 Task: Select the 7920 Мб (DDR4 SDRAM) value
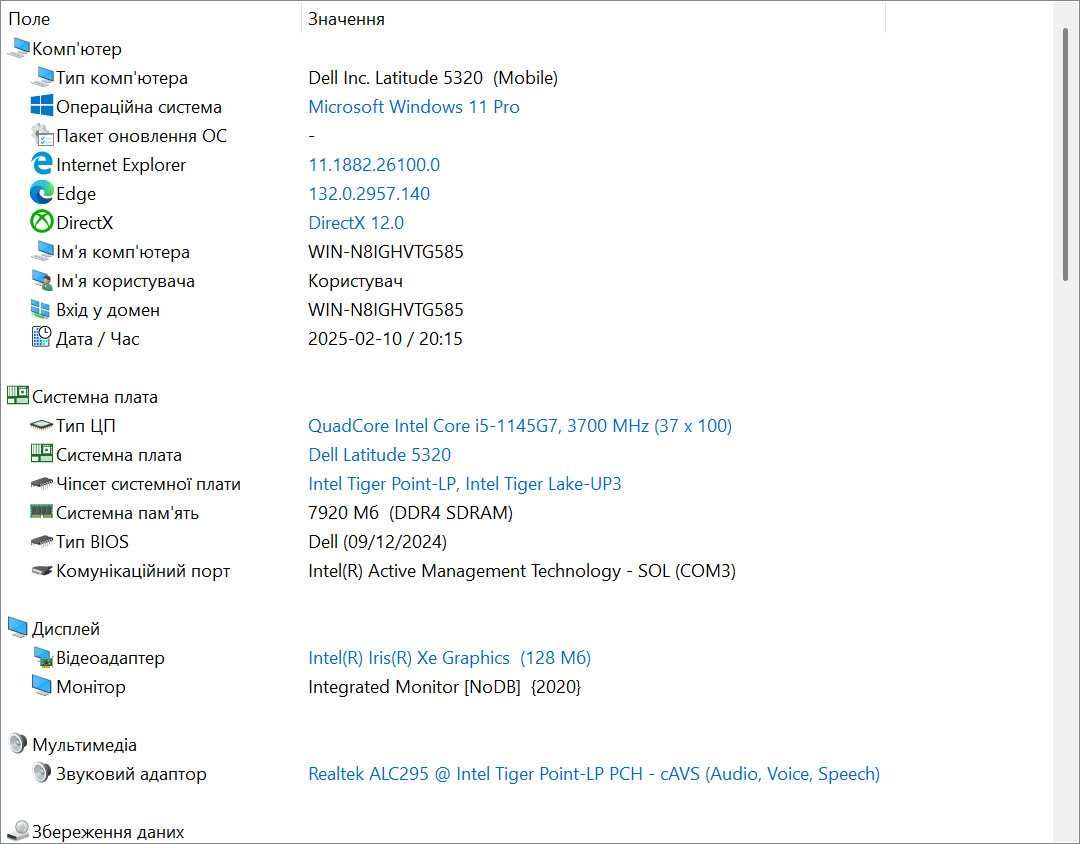click(411, 513)
